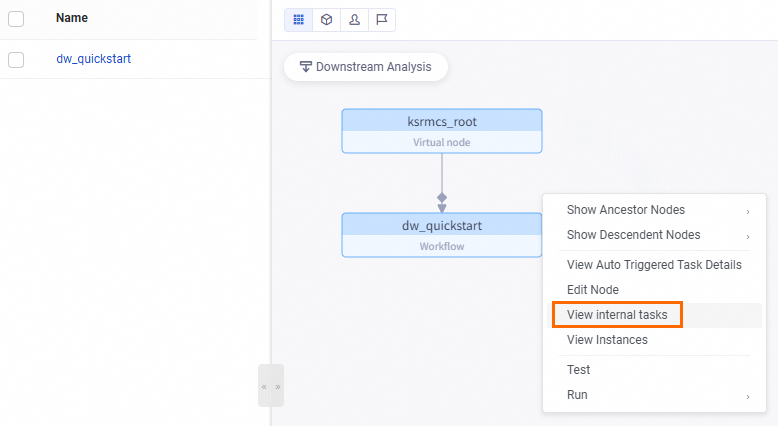The width and height of the screenshot is (778, 426).
Task: Select the dw_quickstart workflow node
Action: click(x=442, y=235)
